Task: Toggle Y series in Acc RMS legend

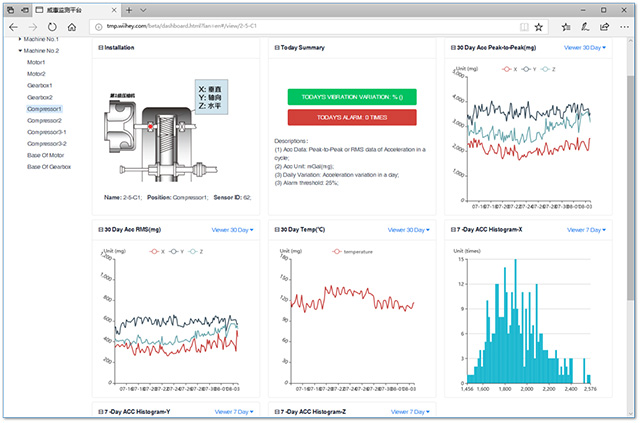Action: (x=176, y=252)
